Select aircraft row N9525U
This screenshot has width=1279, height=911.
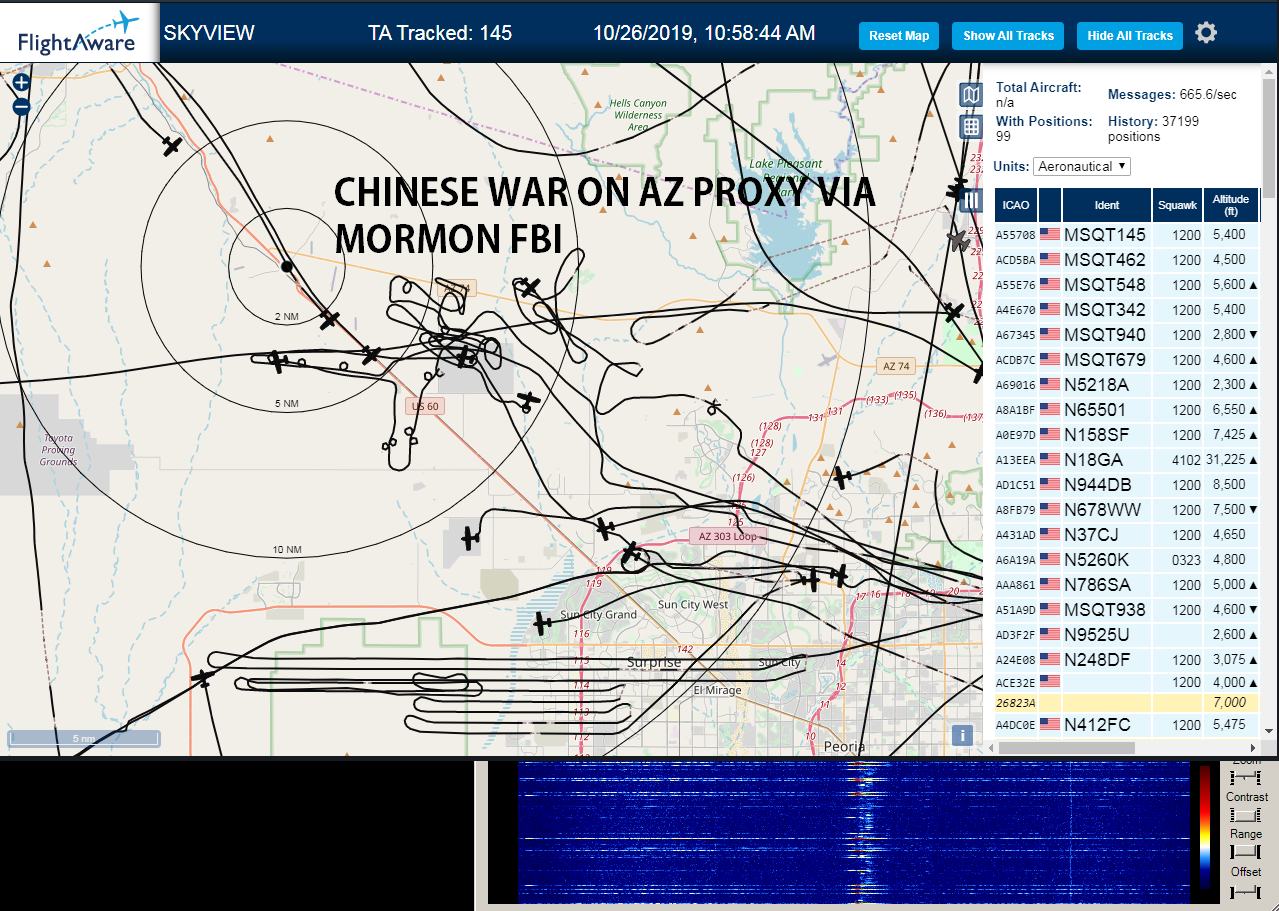[x=1126, y=635]
